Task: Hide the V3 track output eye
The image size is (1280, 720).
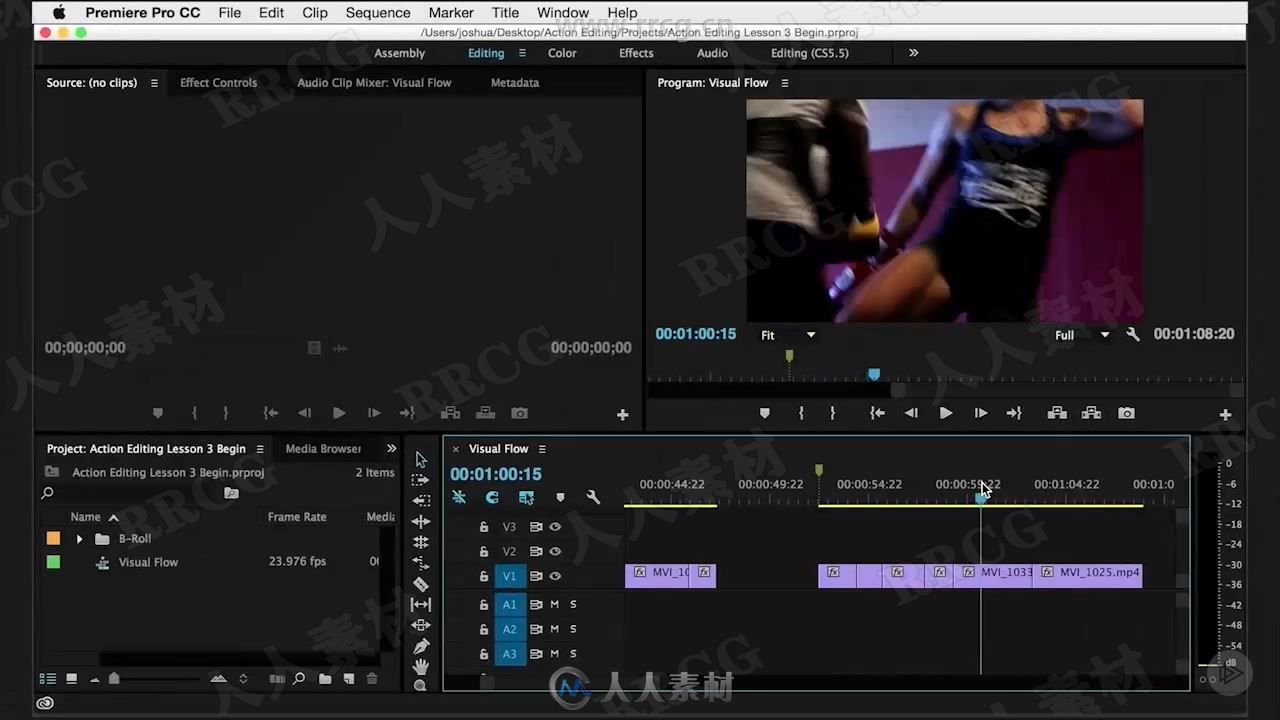Action: 555,527
